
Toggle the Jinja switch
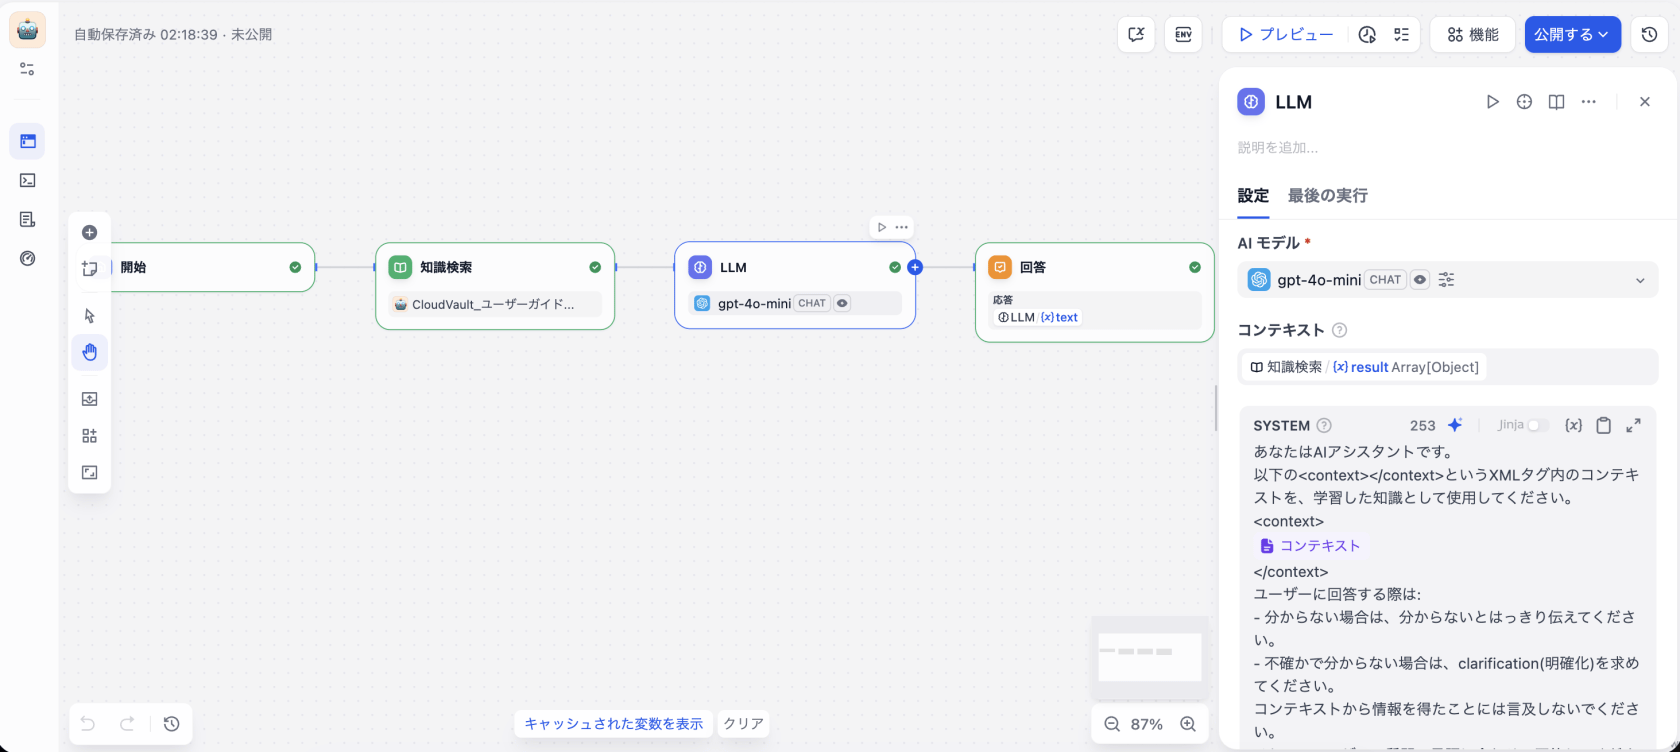point(1537,425)
